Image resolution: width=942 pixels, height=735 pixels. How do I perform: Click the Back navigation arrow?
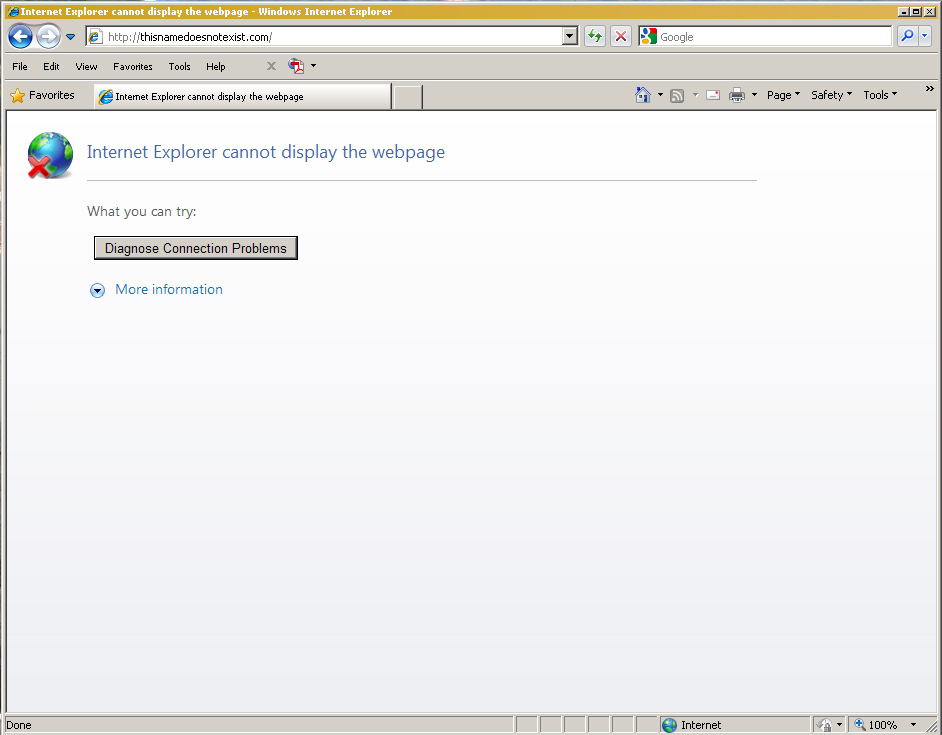20,37
